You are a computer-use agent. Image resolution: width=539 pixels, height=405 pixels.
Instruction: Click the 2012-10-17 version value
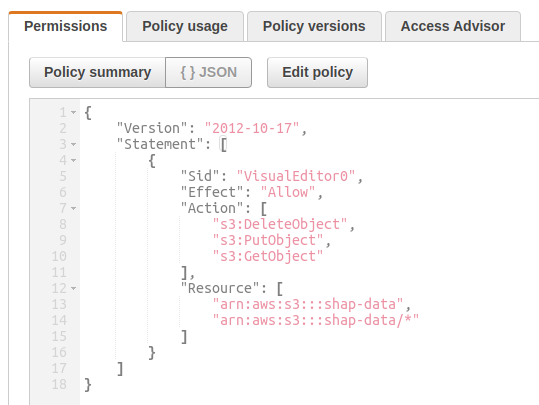pyautogui.click(x=252, y=128)
